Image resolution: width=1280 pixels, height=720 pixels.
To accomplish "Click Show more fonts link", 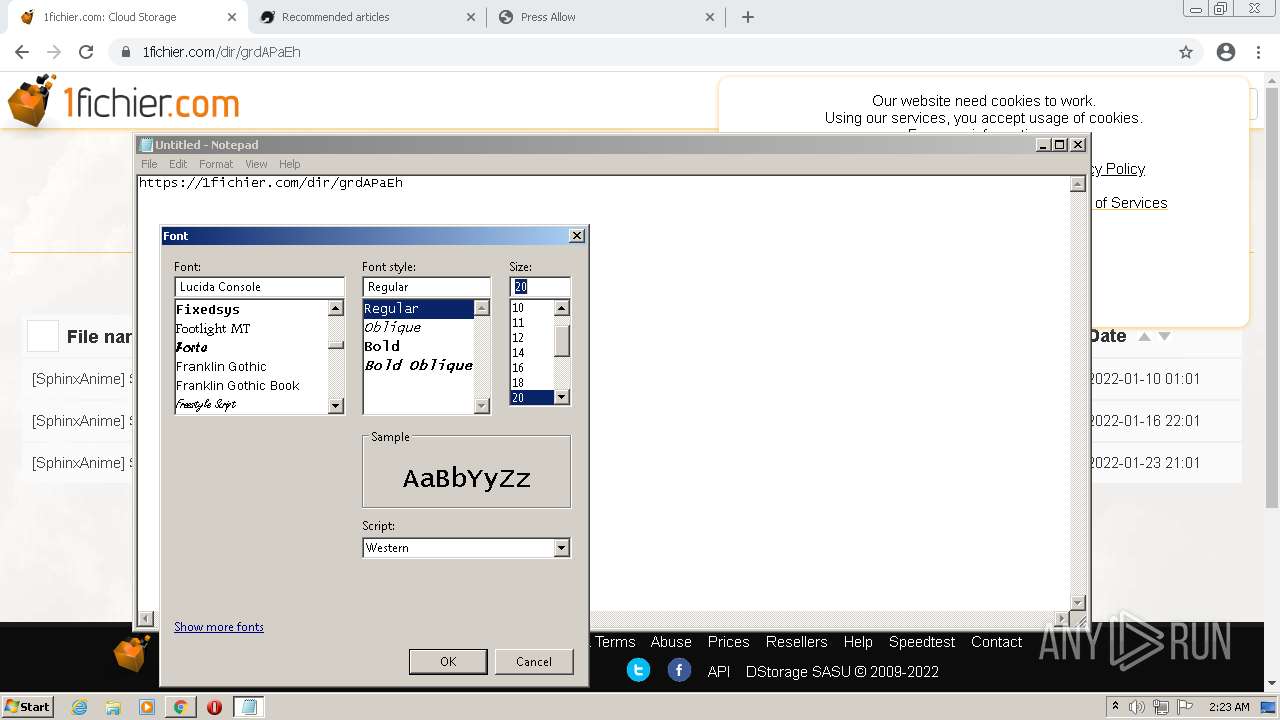I will pos(219,627).
